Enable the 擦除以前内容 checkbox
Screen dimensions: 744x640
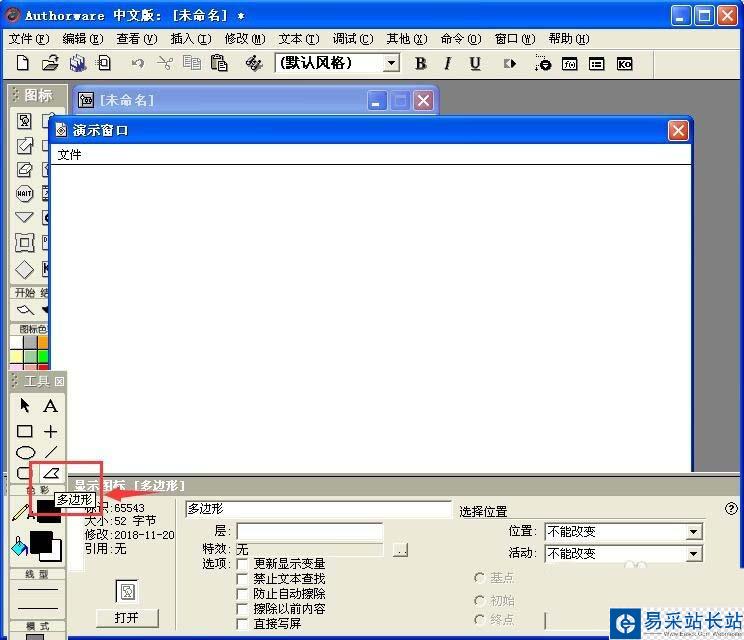point(242,609)
